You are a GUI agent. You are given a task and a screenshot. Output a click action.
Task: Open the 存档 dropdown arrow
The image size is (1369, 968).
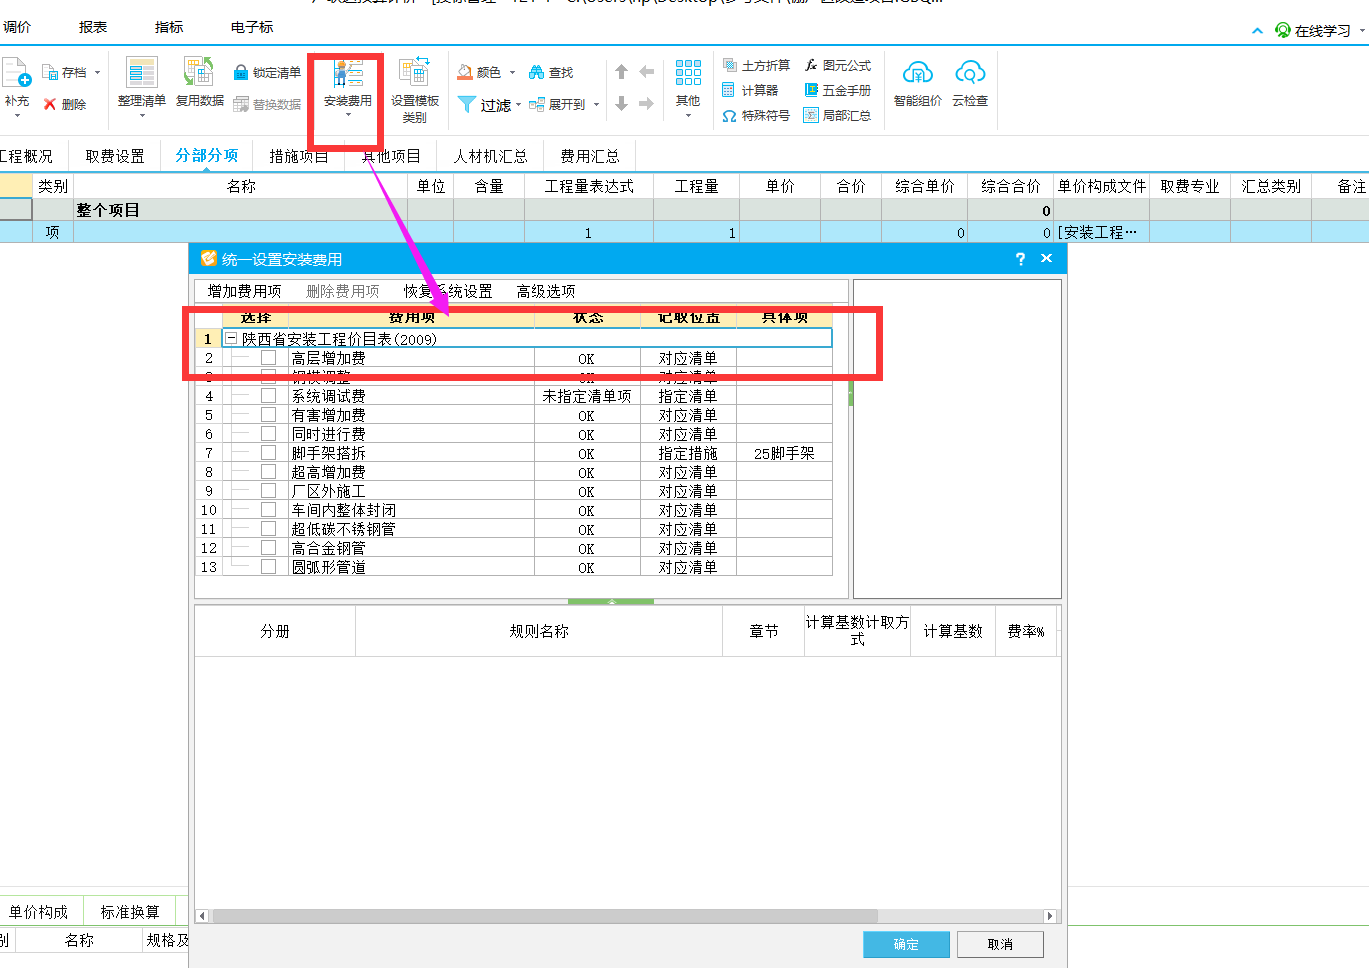(97, 73)
